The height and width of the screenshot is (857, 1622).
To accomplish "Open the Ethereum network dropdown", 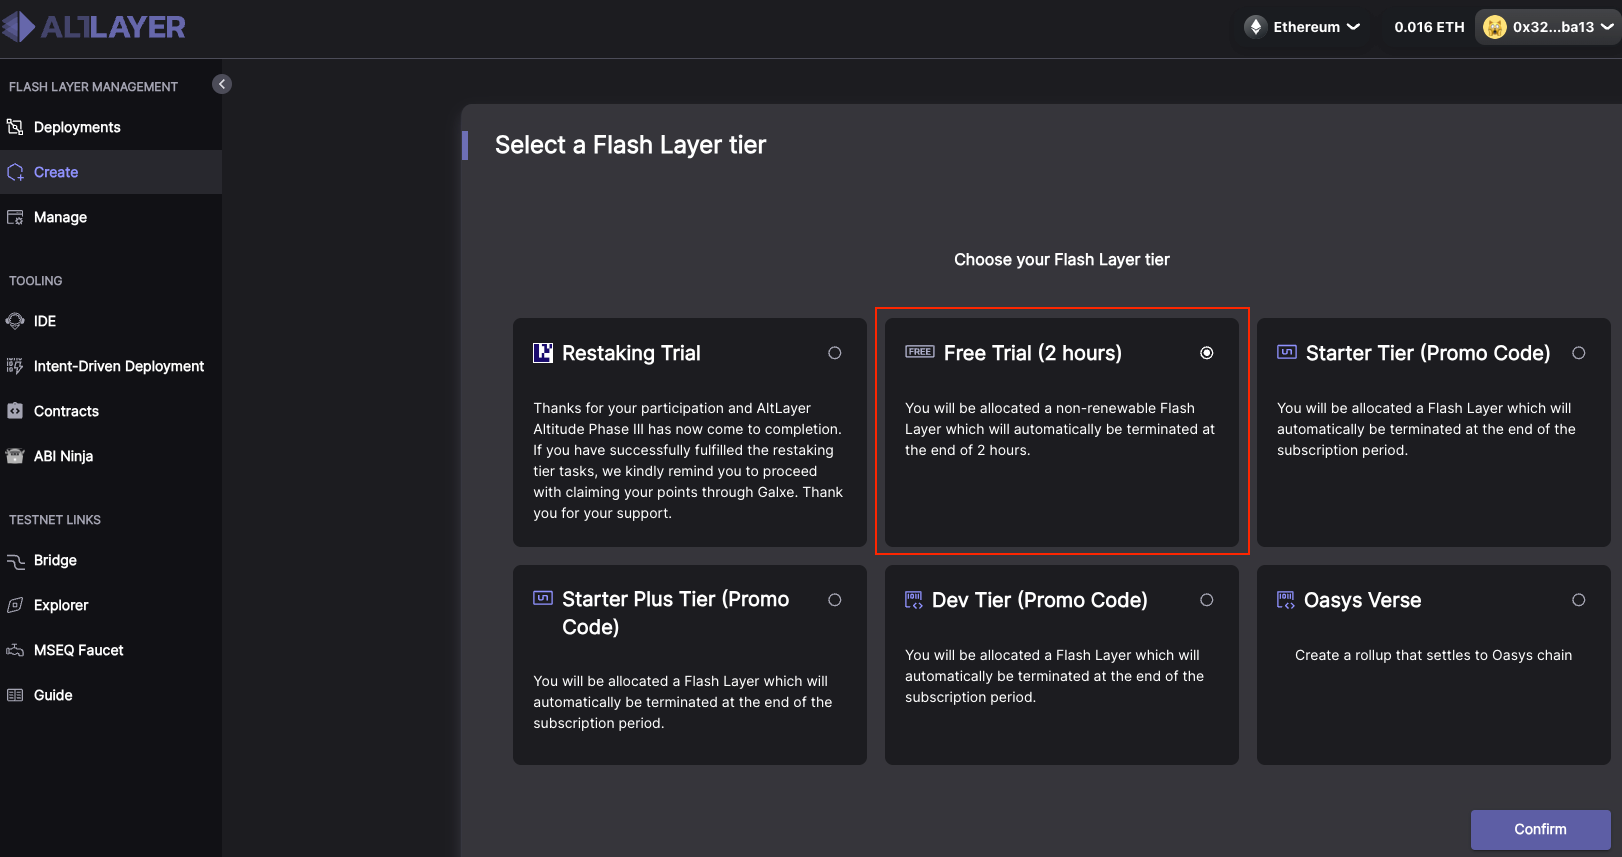I will (x=1305, y=27).
